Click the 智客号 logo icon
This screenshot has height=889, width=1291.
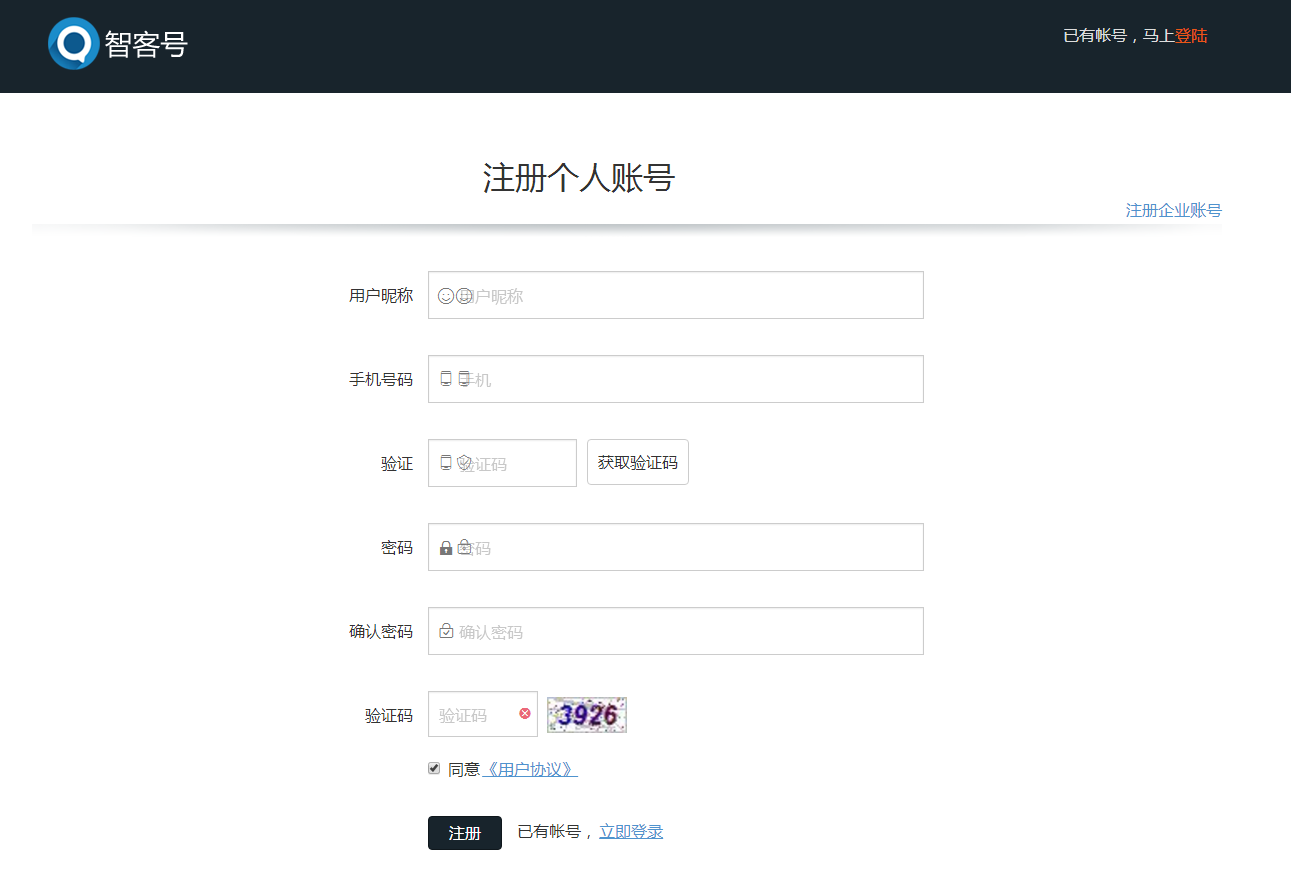[x=73, y=44]
